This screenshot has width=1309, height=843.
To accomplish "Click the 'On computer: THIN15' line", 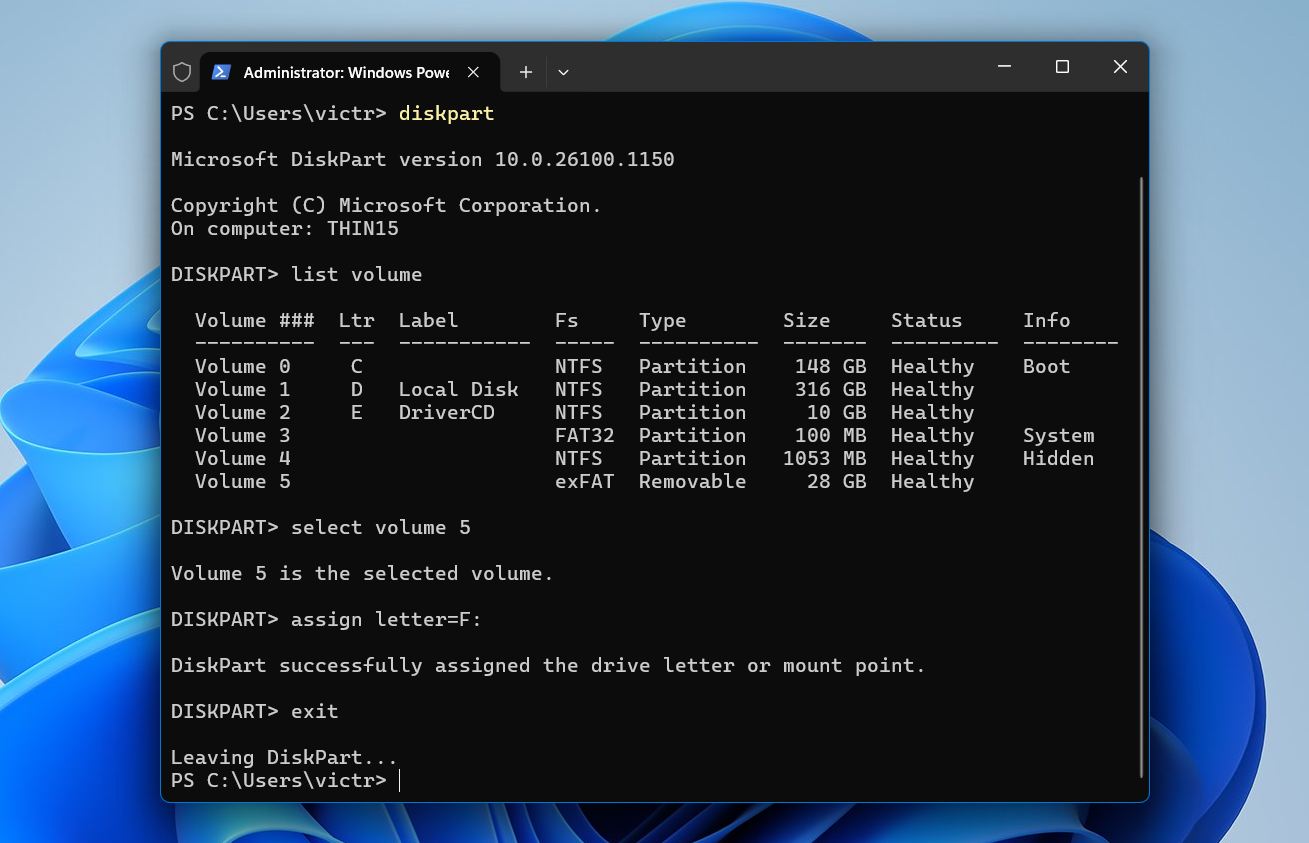I will tap(285, 228).
